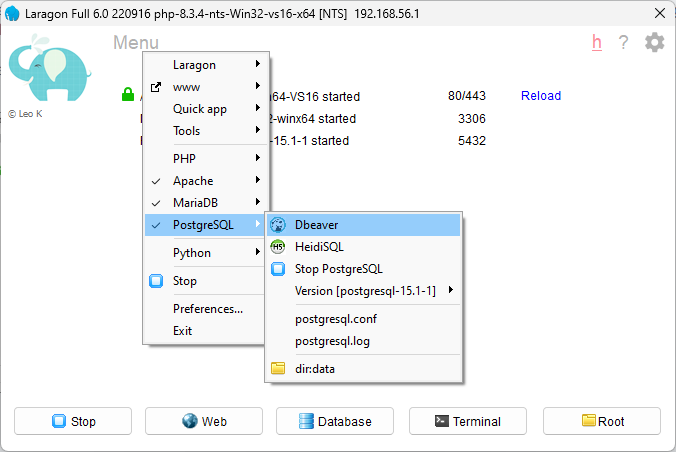Toggle the Apache checkmark menu item
Screen dimensions: 676x452
pyautogui.click(x=193, y=181)
